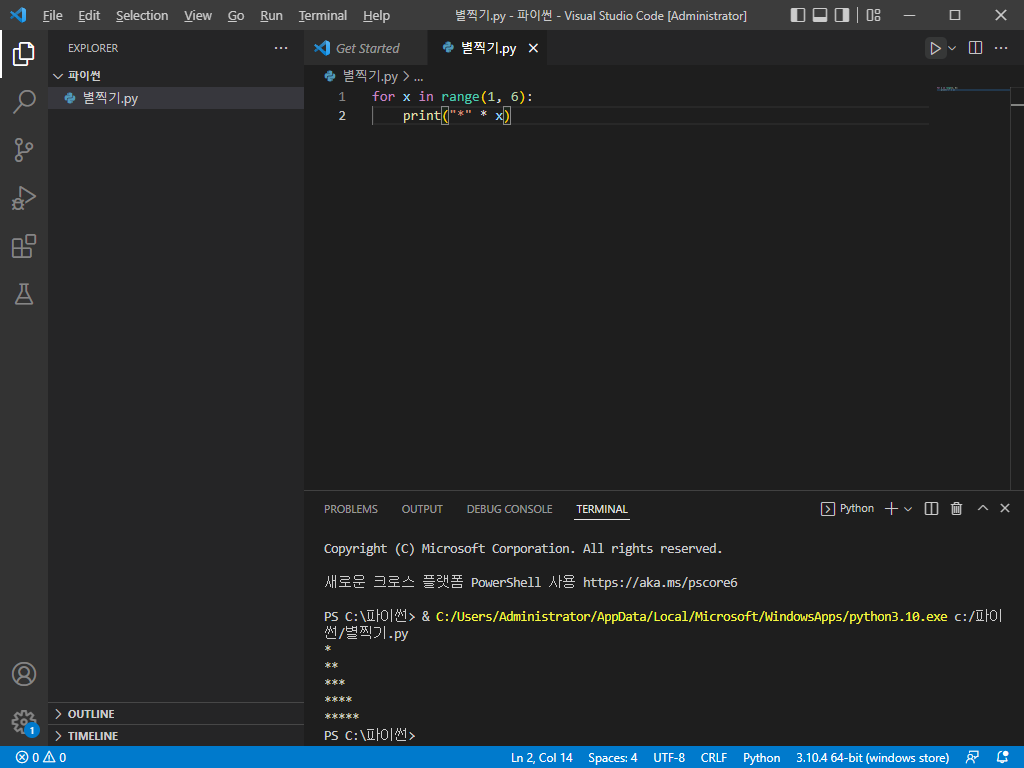
Task: Open editor More Actions ellipsis
Action: [x=1000, y=48]
